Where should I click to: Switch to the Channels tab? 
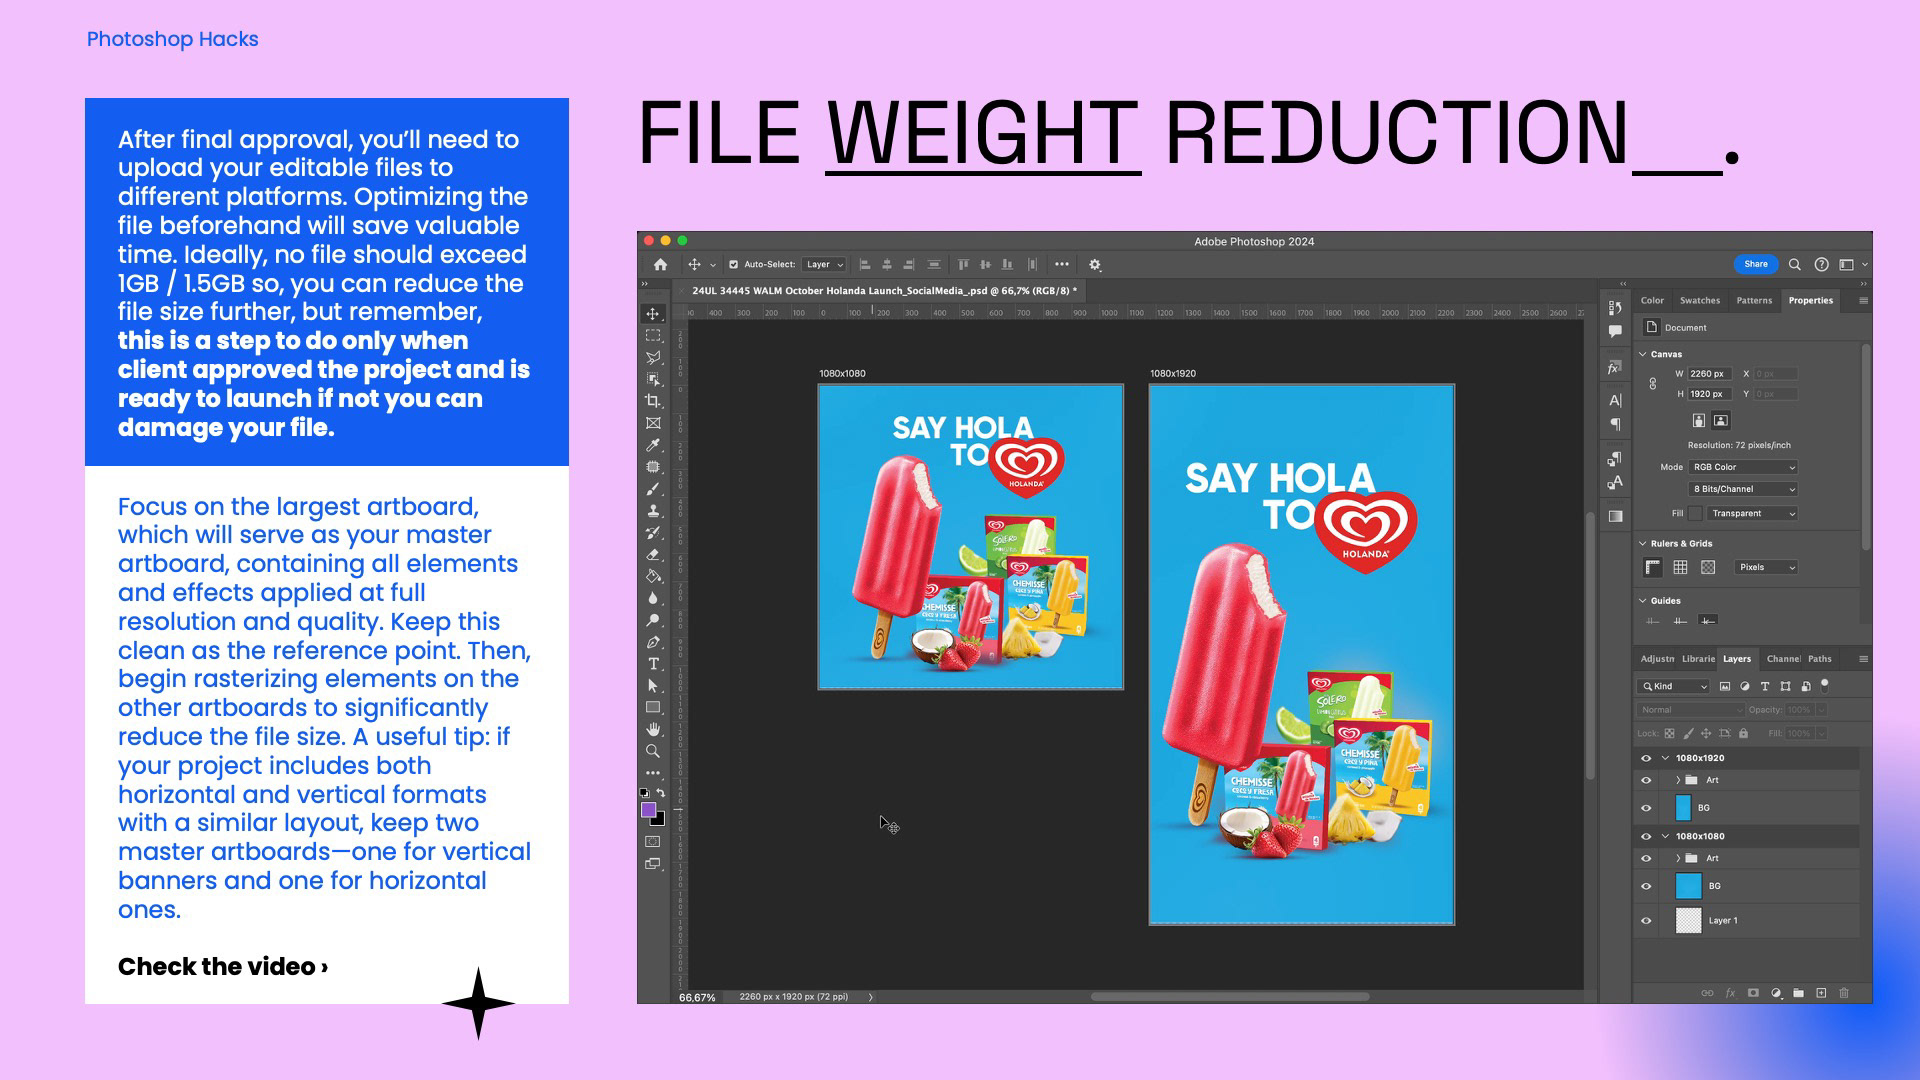pos(1783,659)
